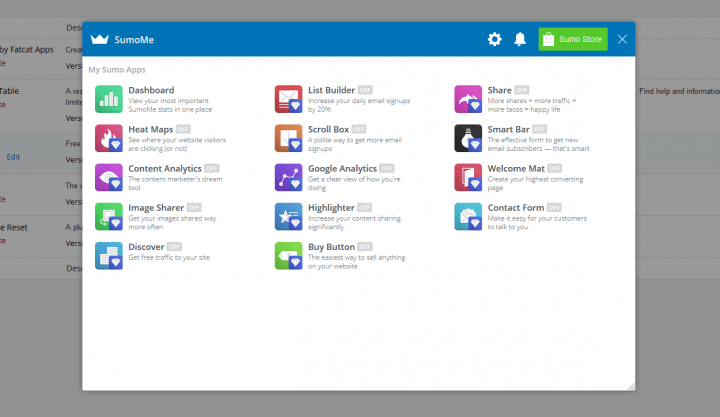Image resolution: width=720 pixels, height=417 pixels.
Task: Open the Dashboard app icon
Action: (x=109, y=99)
